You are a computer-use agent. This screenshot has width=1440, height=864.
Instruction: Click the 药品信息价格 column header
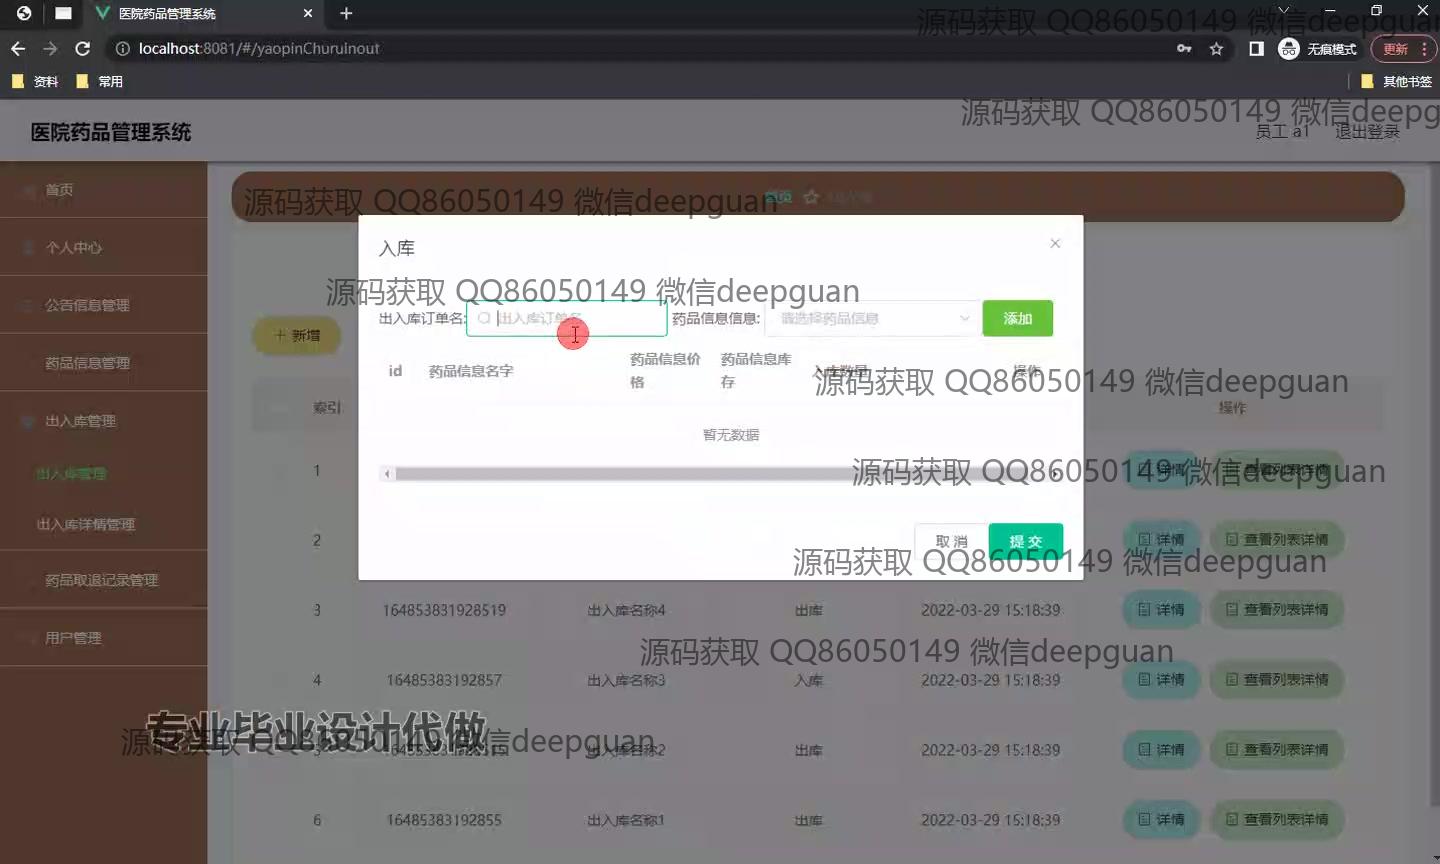point(665,370)
